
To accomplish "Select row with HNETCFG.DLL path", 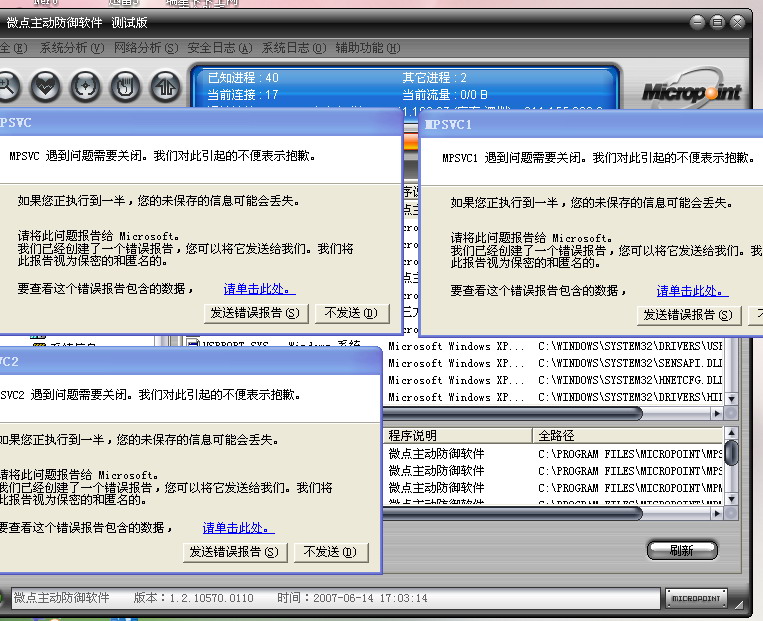I will (x=554, y=380).
